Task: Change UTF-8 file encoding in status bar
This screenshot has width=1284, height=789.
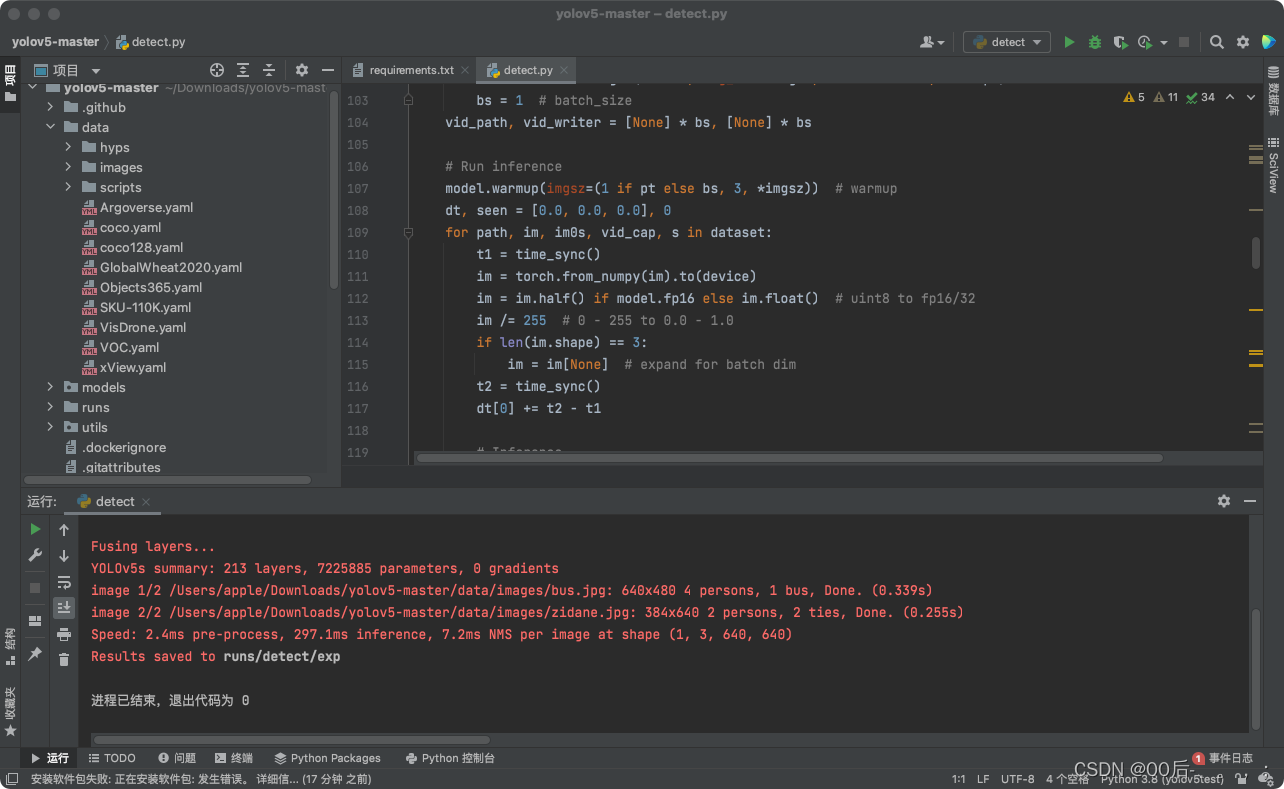Action: coord(1018,779)
